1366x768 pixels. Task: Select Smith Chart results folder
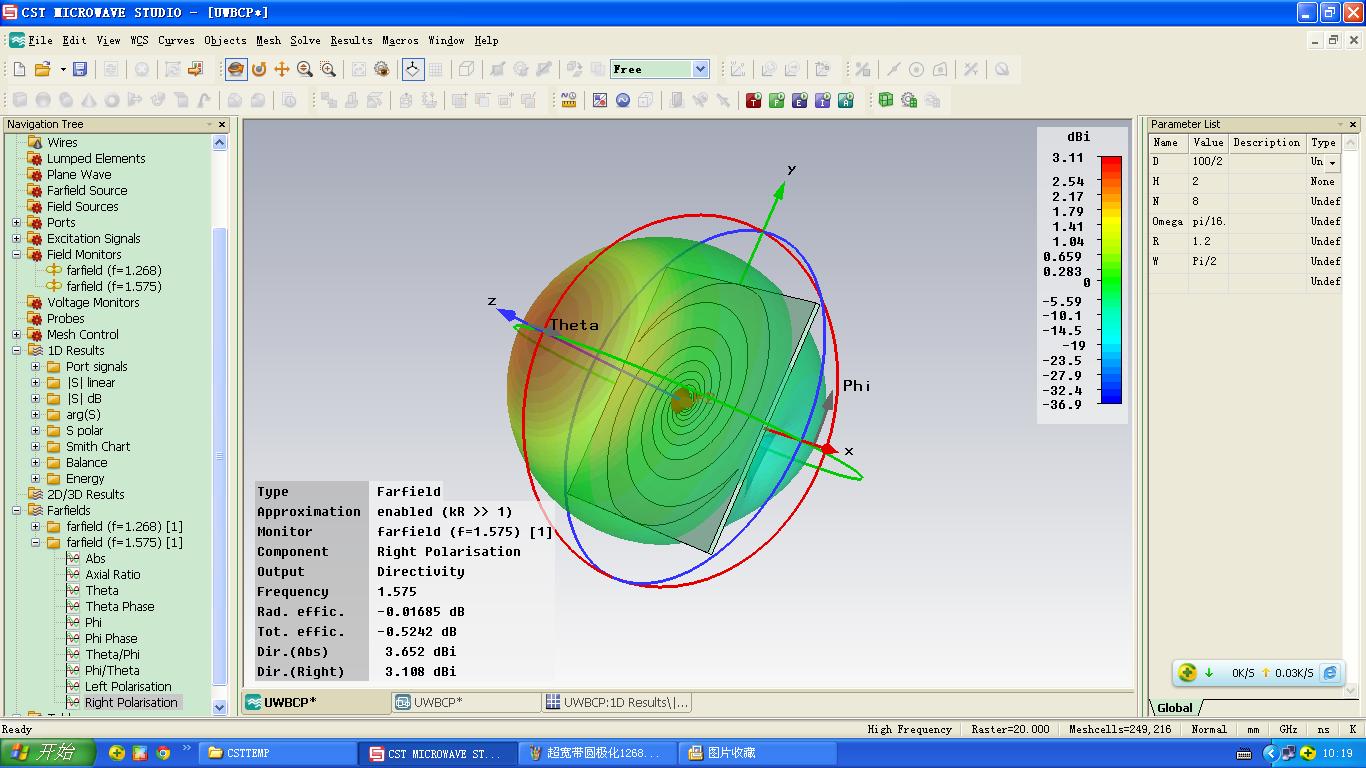tap(98, 447)
